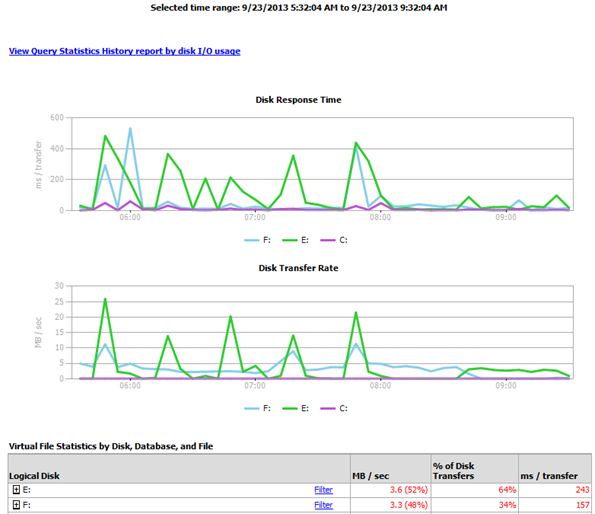Click 09:00 axis label on Disk Transfer Rate chart

(x=506, y=386)
